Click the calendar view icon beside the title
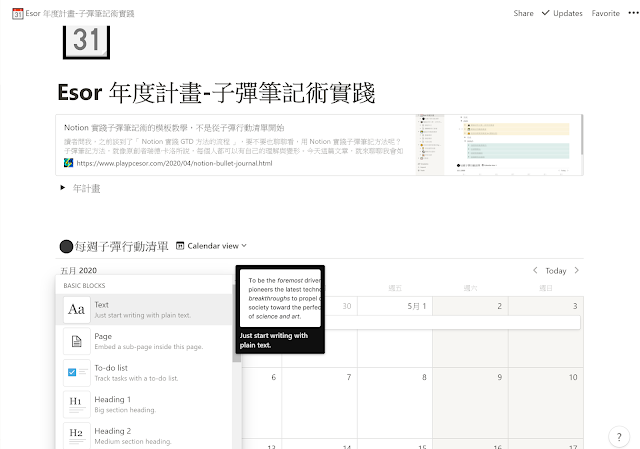Viewport: 640px width, 449px height. tap(180, 245)
